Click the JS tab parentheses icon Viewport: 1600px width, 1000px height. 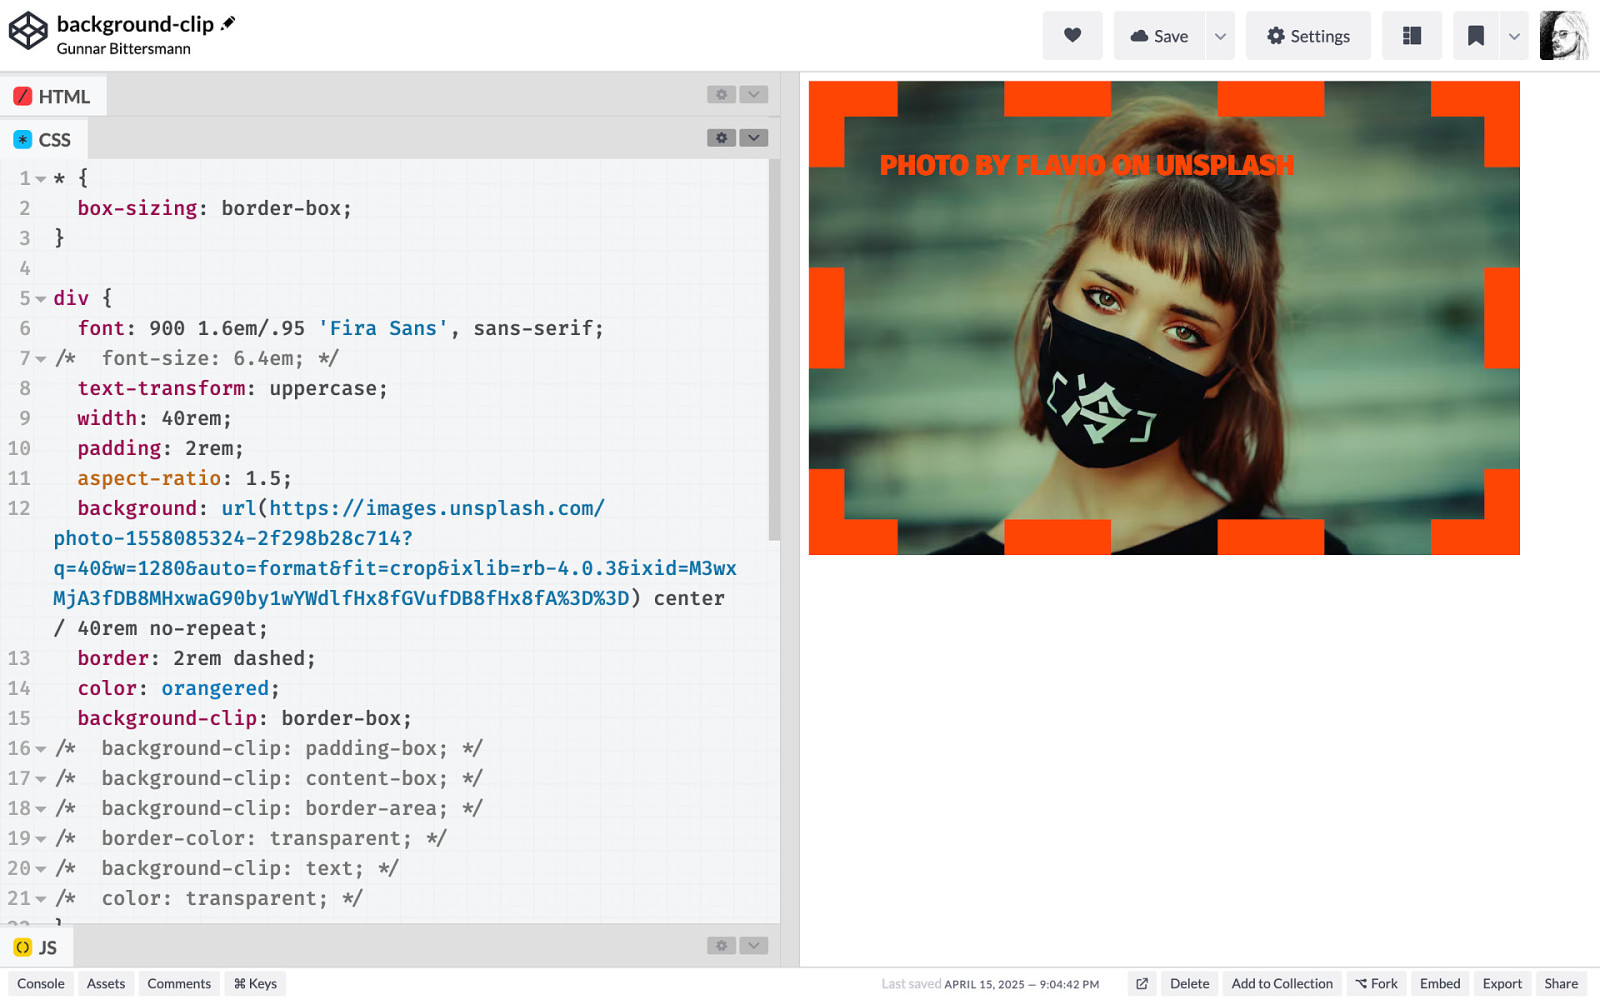coord(22,947)
